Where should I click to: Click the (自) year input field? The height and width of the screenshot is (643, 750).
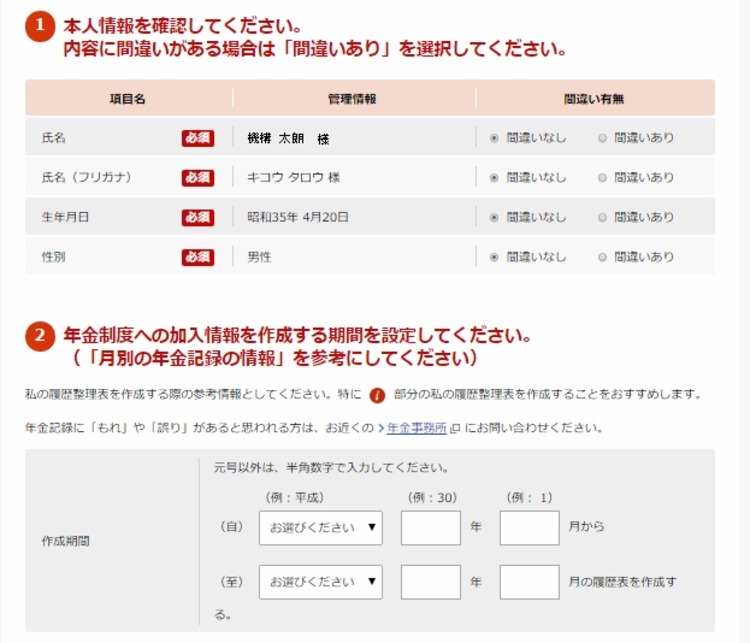point(430,528)
